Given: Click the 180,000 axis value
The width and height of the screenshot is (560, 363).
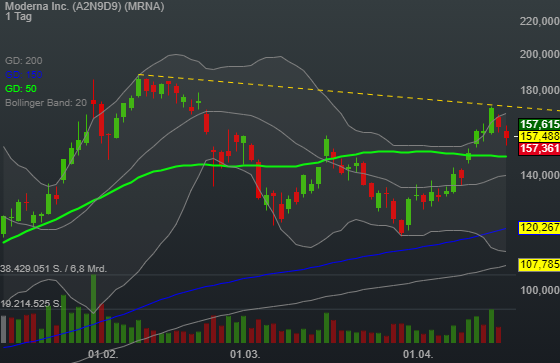Looking at the screenshot, I should click(x=540, y=90).
